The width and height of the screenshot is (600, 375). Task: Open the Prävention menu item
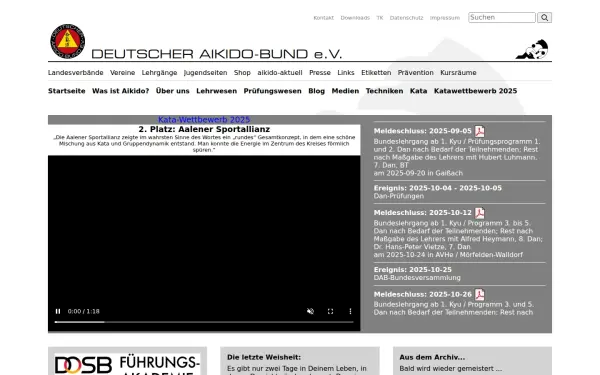pyautogui.click(x=416, y=73)
